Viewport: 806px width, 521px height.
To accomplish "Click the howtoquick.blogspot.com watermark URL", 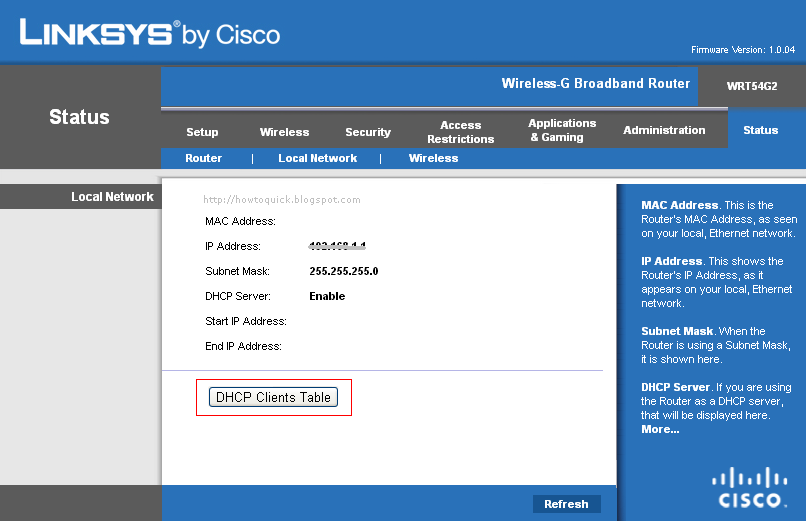I will coord(282,199).
